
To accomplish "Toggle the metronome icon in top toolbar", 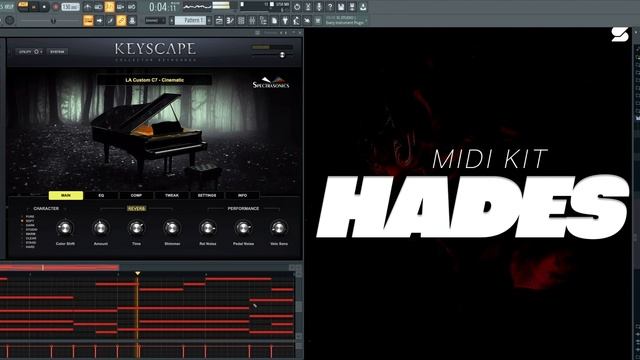I will tap(87, 7).
